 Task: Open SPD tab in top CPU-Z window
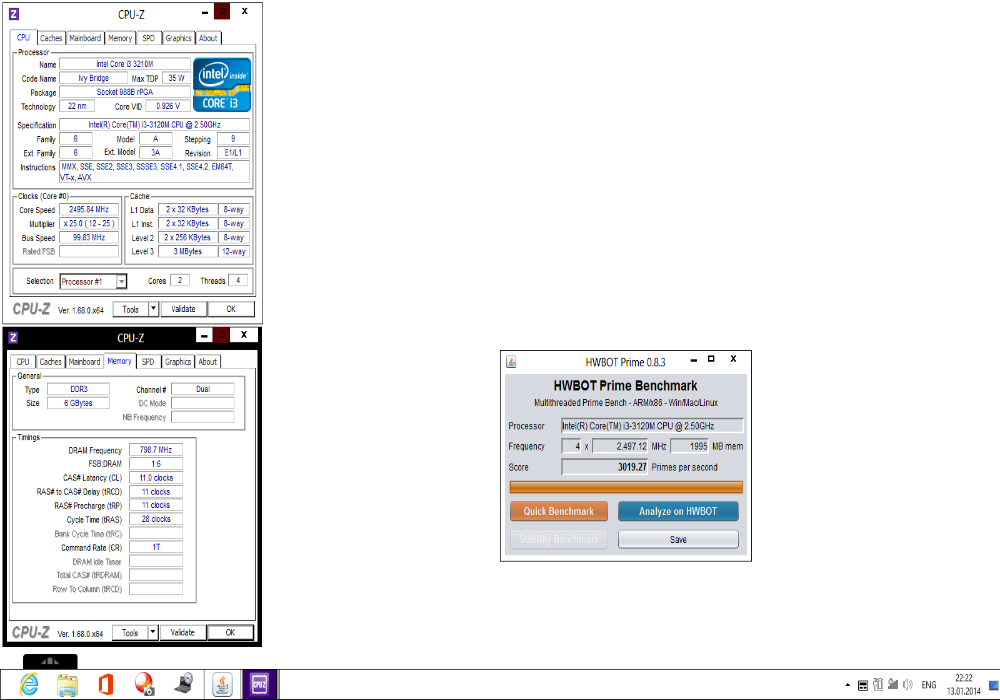point(149,38)
